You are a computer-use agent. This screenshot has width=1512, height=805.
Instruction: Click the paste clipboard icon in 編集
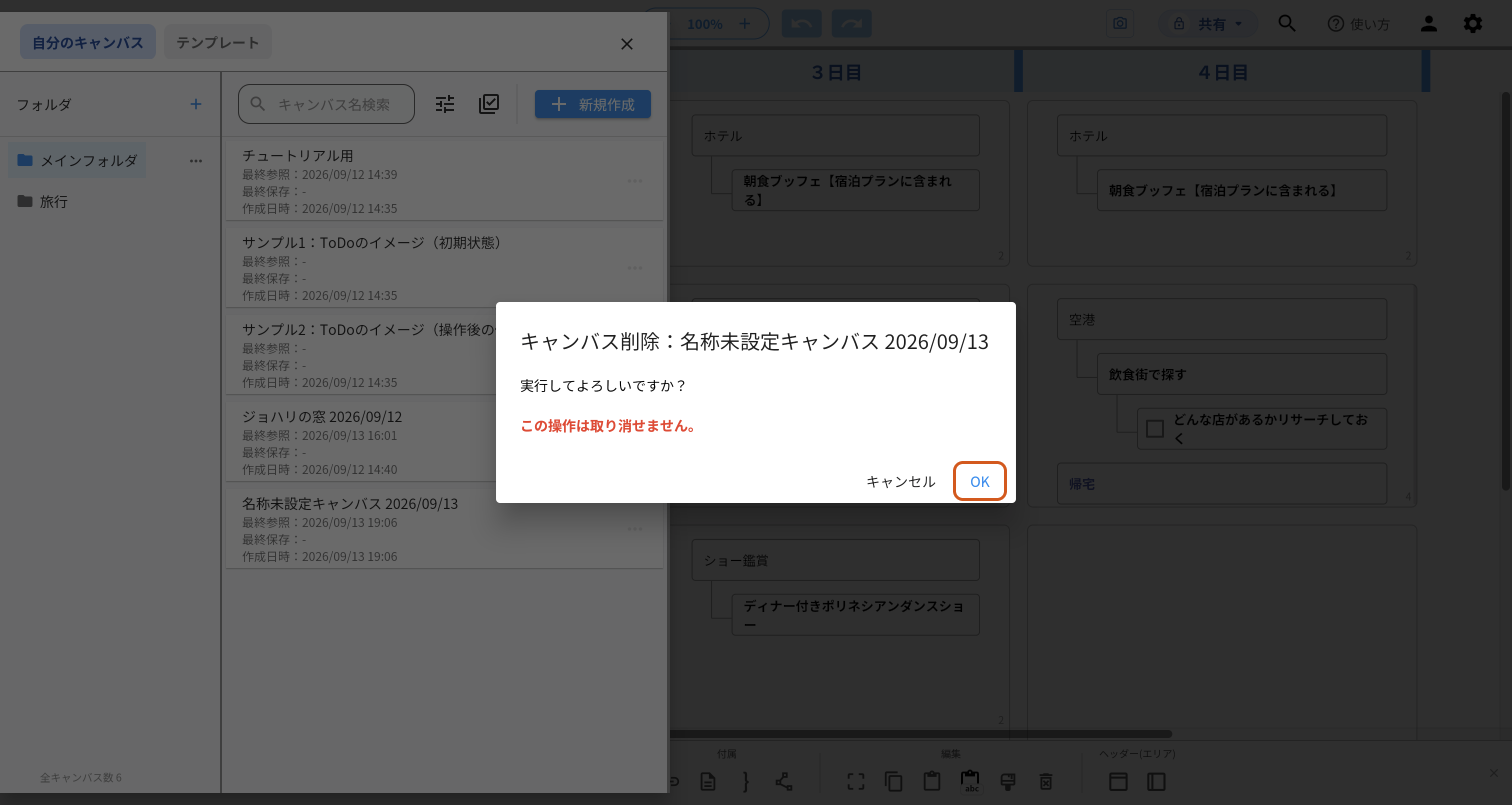point(932,782)
